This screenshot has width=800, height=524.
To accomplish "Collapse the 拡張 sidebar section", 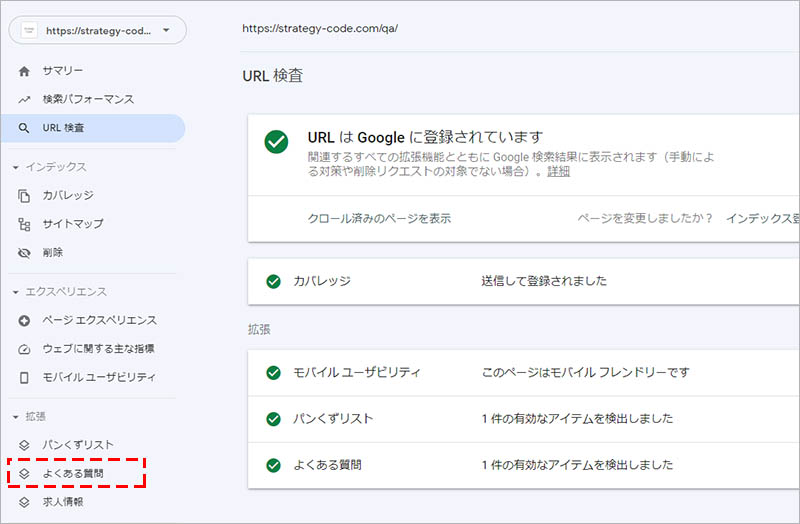I will tap(16, 416).
